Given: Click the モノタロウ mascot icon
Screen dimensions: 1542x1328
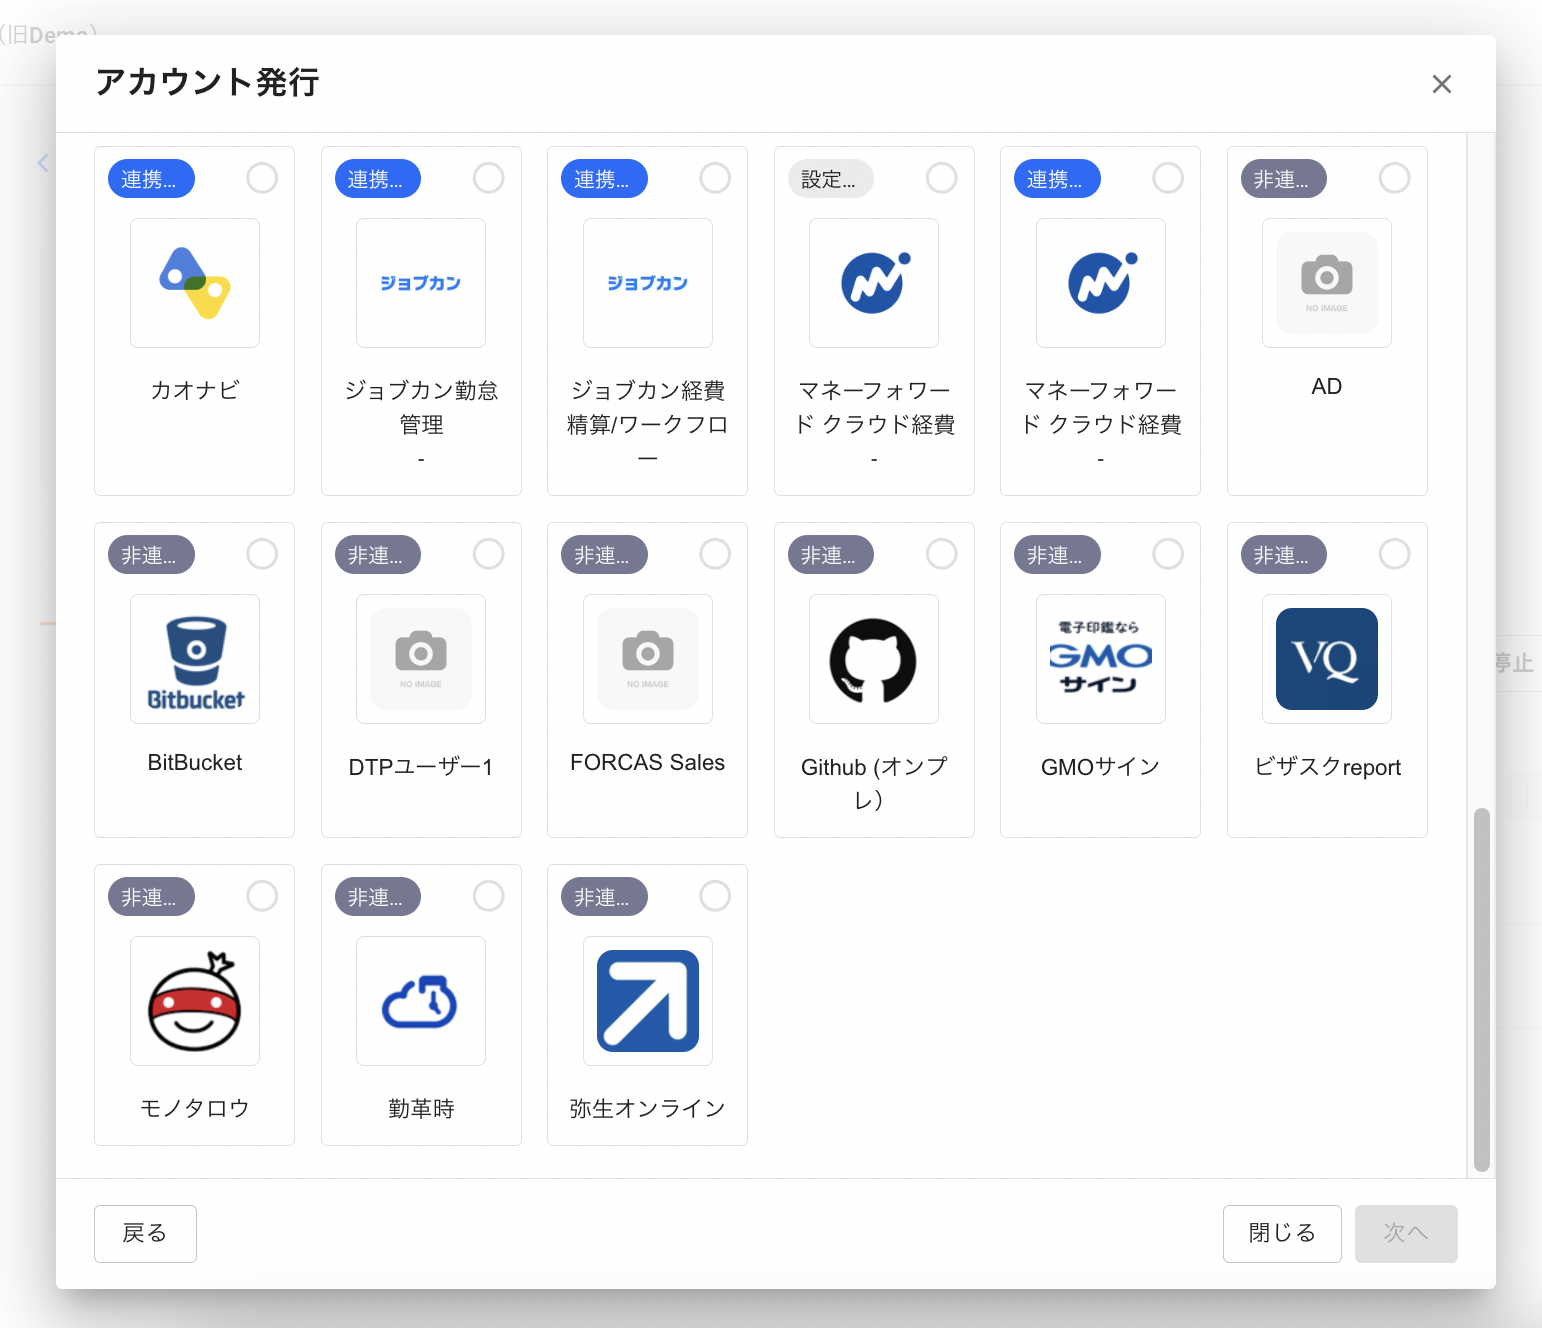Looking at the screenshot, I should coord(195,1002).
